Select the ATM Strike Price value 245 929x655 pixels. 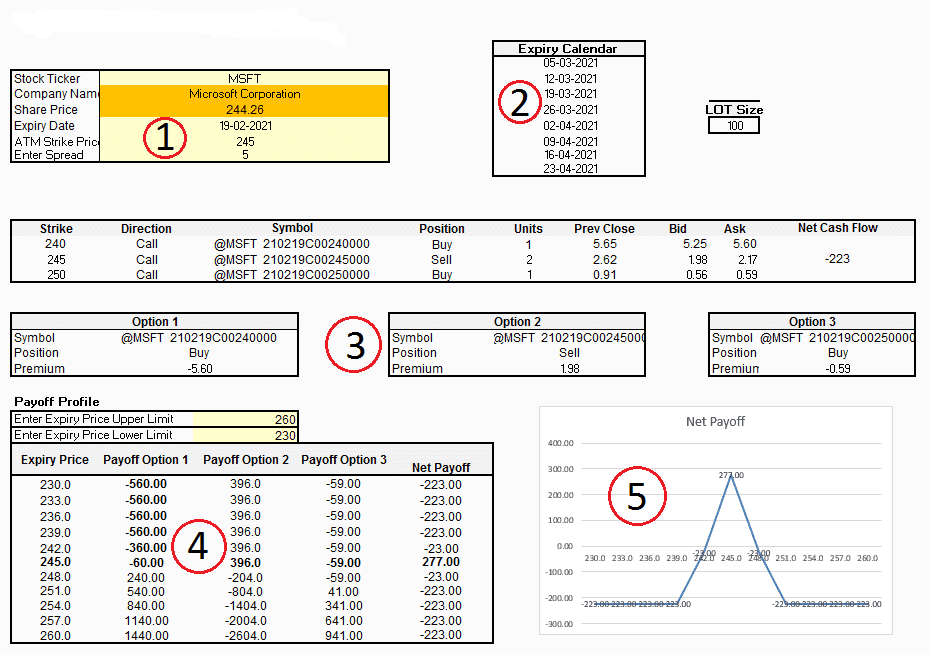pyautogui.click(x=244, y=141)
